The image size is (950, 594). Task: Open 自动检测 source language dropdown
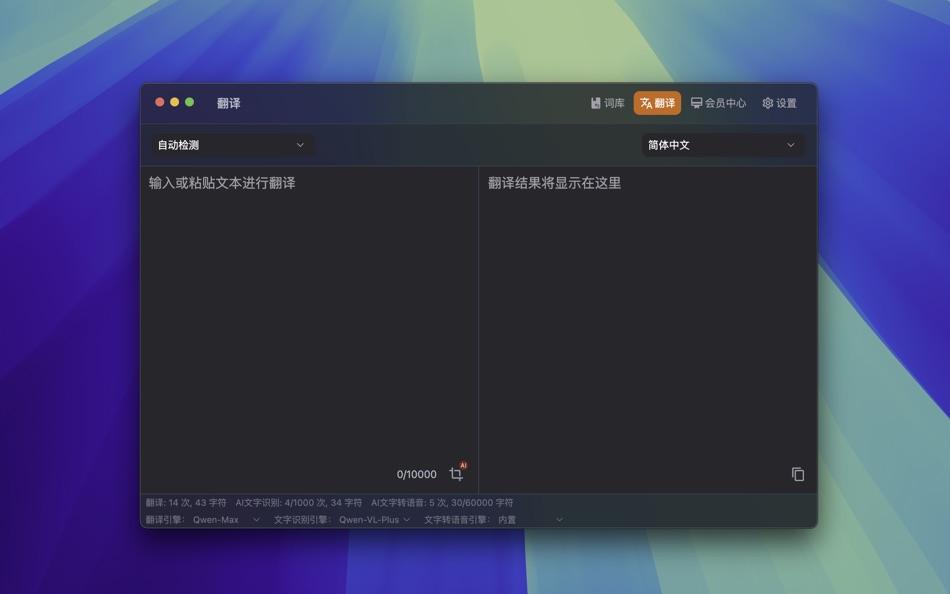tap(231, 145)
